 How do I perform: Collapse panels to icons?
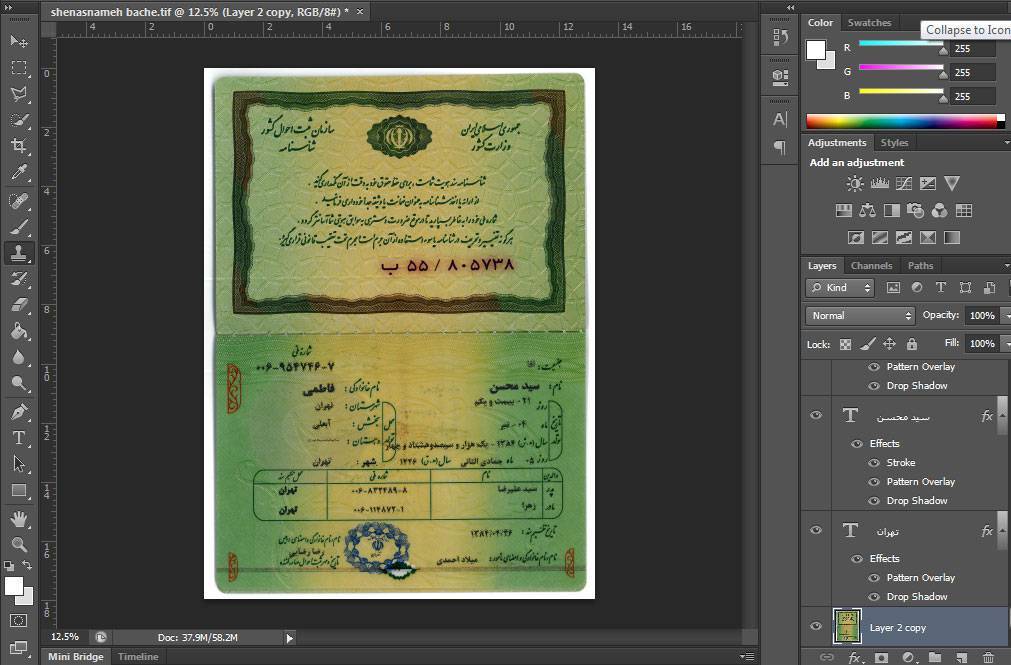coord(790,8)
